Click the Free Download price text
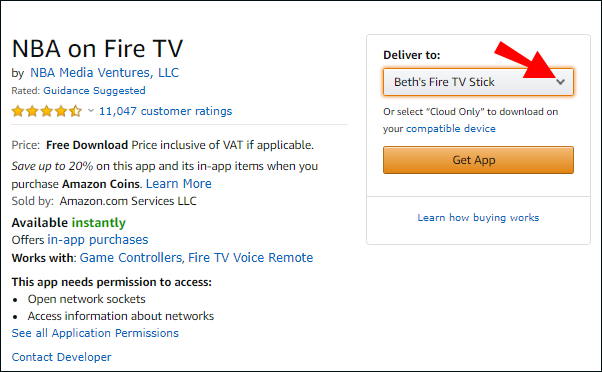 tap(87, 145)
